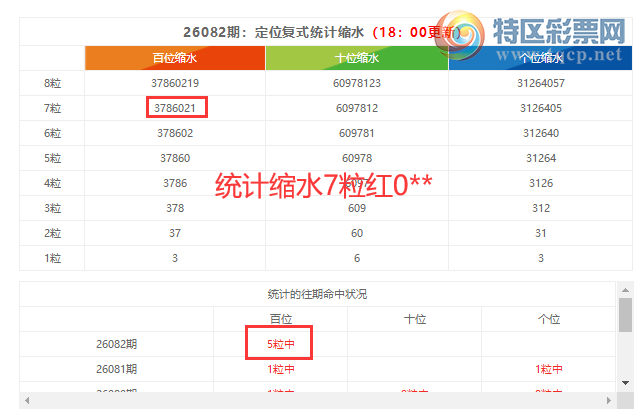Select the value 37860 in 百位 column
Image resolution: width=635 pixels, height=420 pixels.
[175, 158]
